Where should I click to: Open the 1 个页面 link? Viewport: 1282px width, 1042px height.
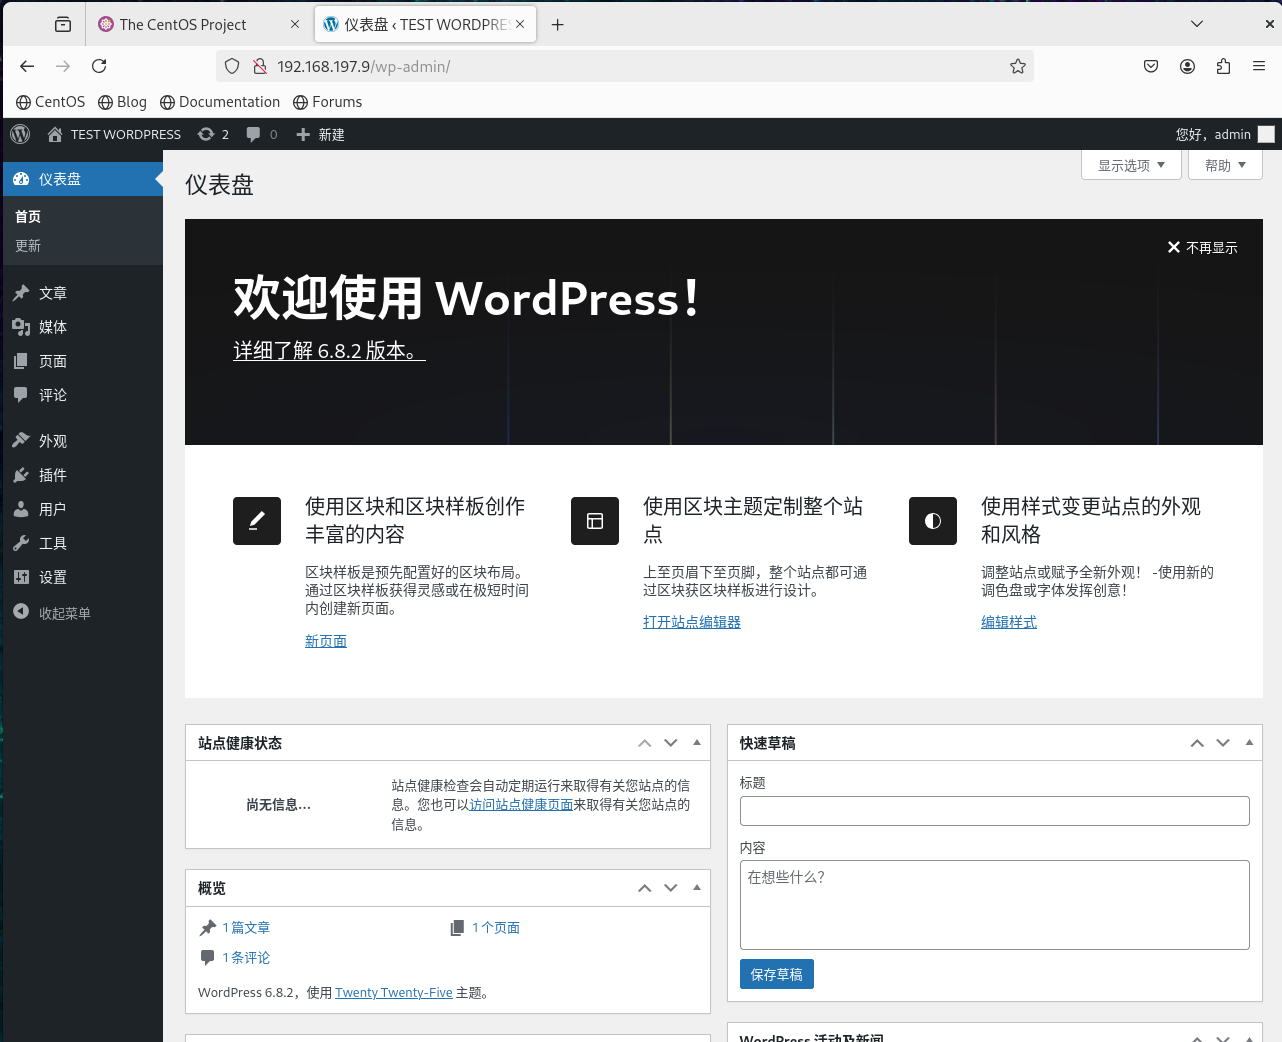(496, 928)
